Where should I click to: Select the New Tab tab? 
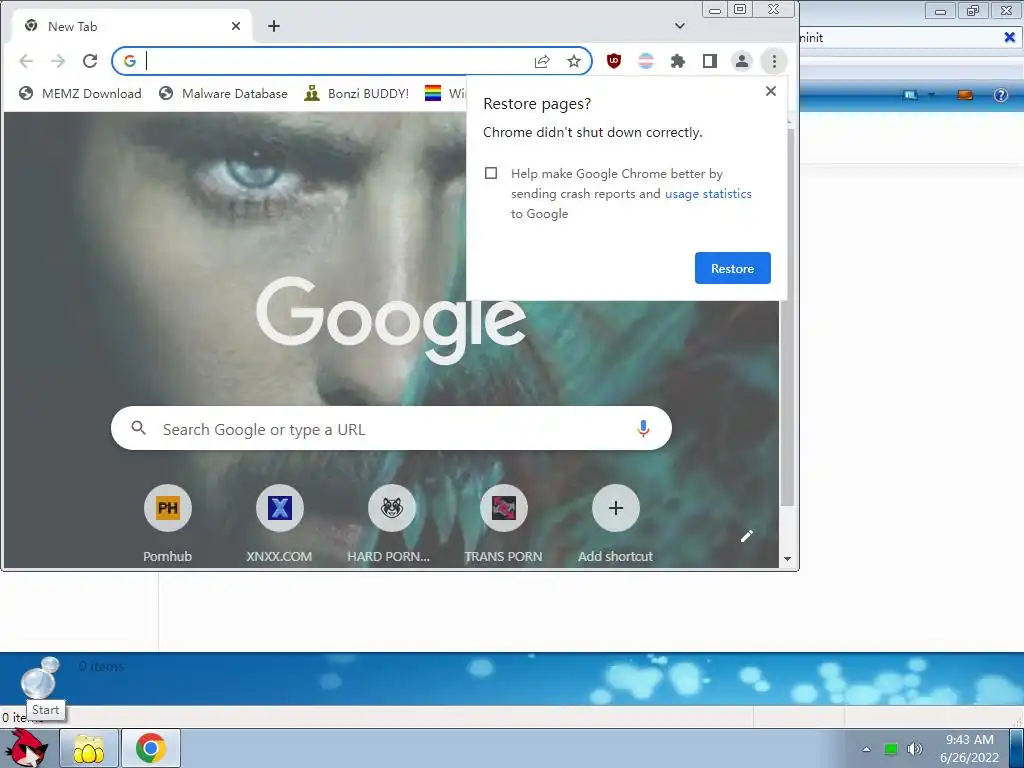(x=133, y=26)
